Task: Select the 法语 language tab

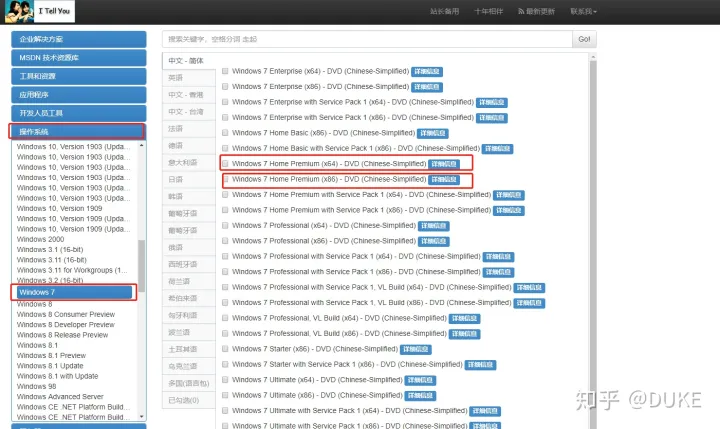Action: 189,129
